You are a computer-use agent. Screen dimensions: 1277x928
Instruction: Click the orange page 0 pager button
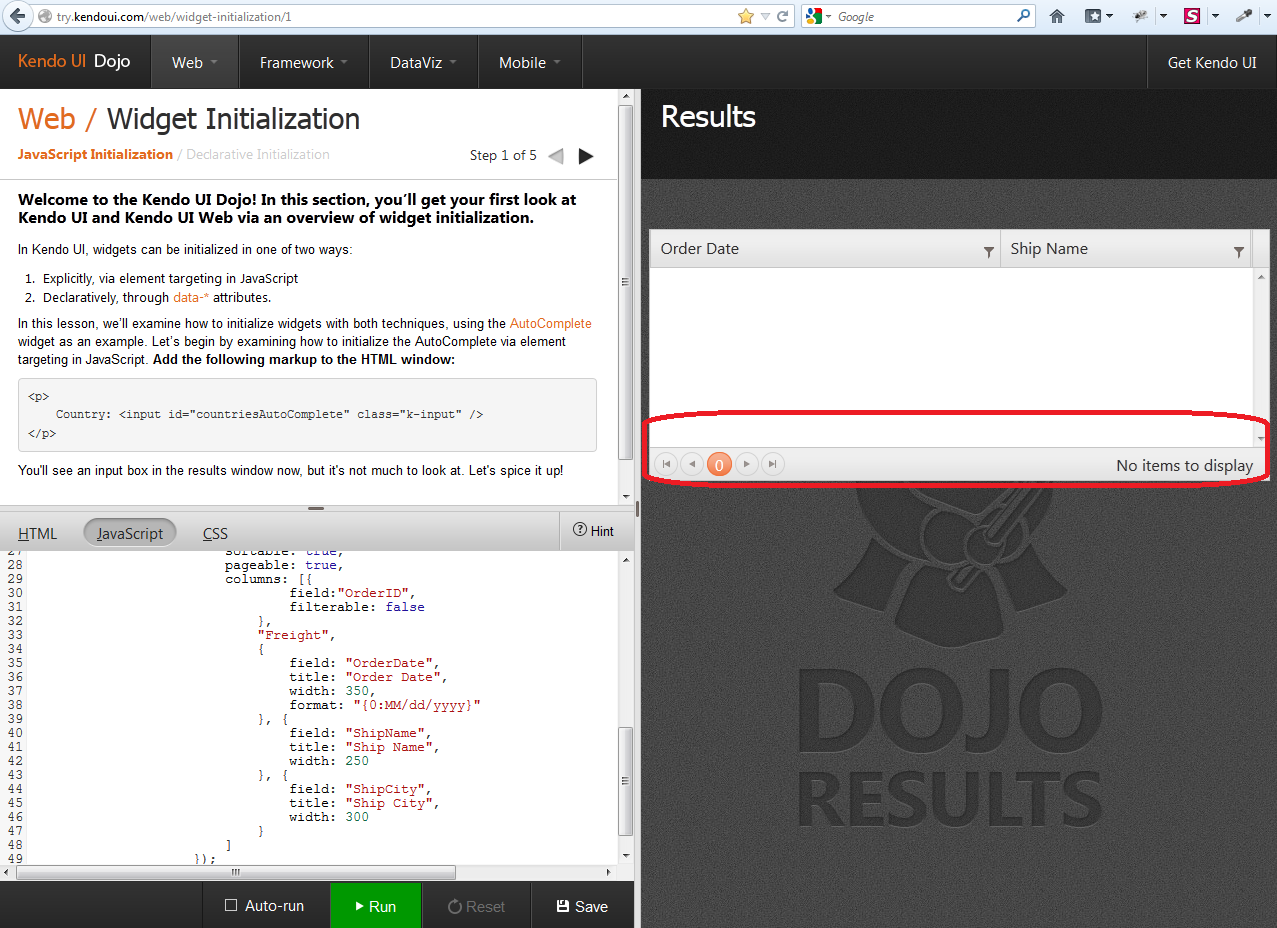tap(719, 464)
